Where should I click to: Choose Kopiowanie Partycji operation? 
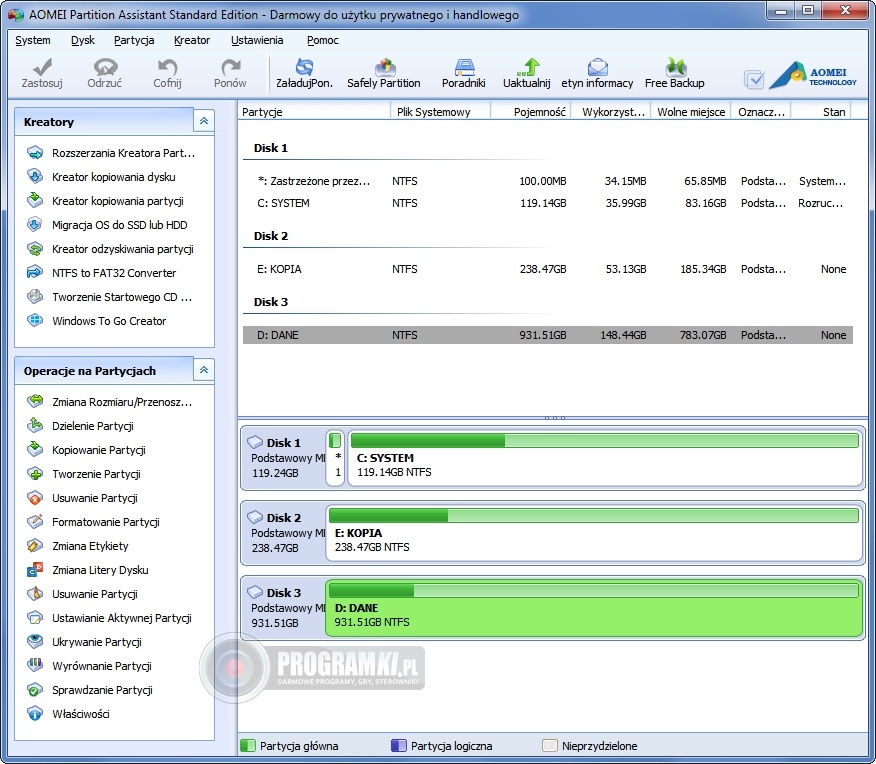(86, 450)
